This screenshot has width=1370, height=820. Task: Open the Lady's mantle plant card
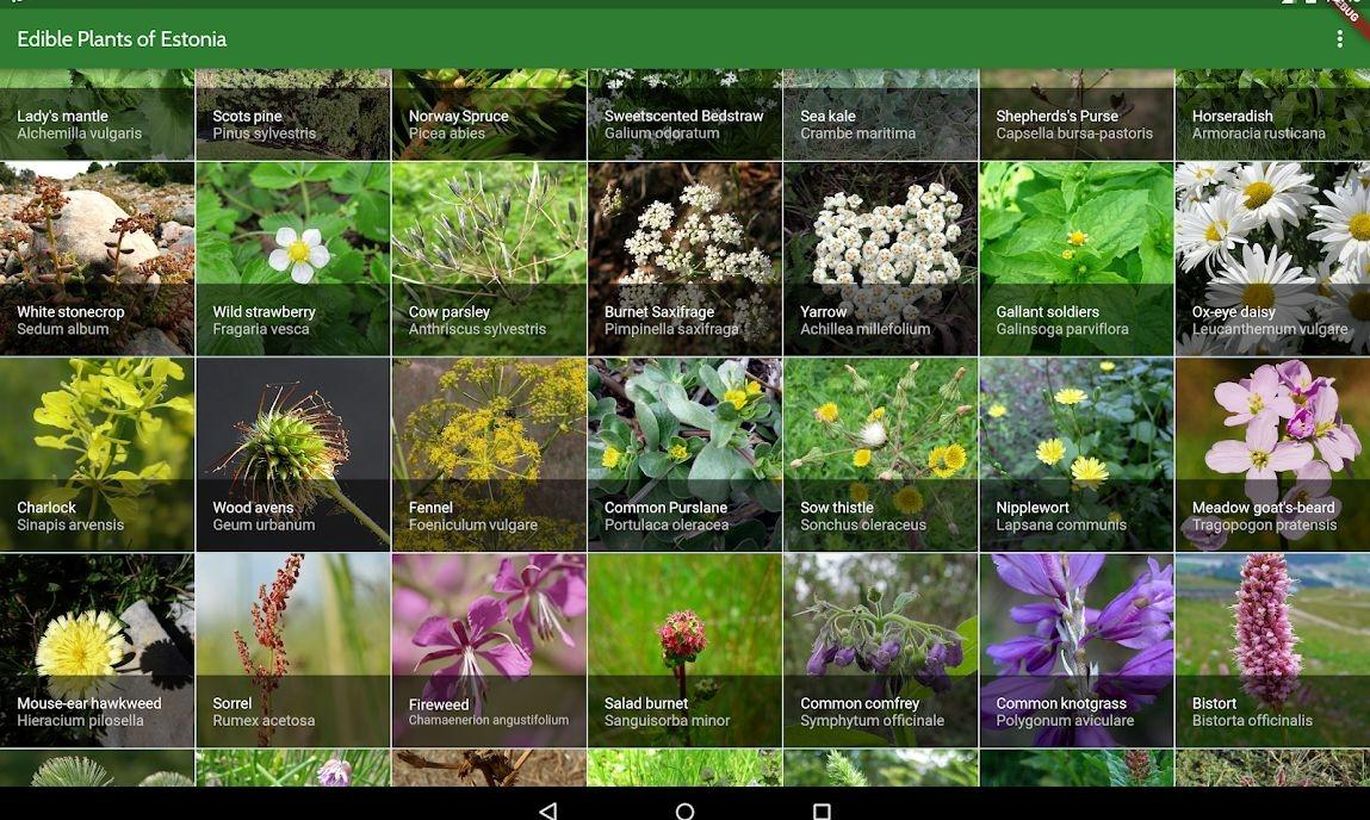point(97,114)
